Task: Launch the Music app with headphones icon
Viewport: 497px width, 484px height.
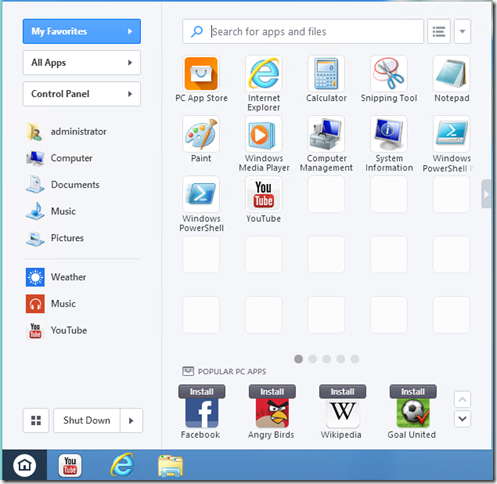Action: pos(51,304)
